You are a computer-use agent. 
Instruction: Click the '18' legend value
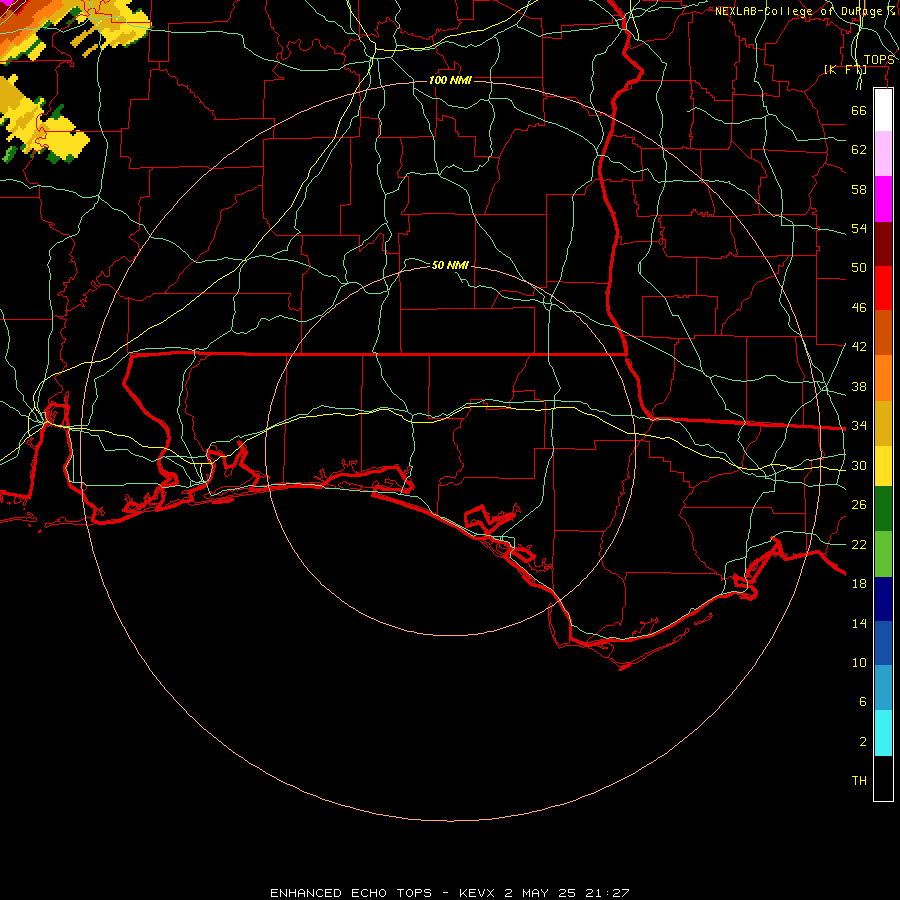859,584
